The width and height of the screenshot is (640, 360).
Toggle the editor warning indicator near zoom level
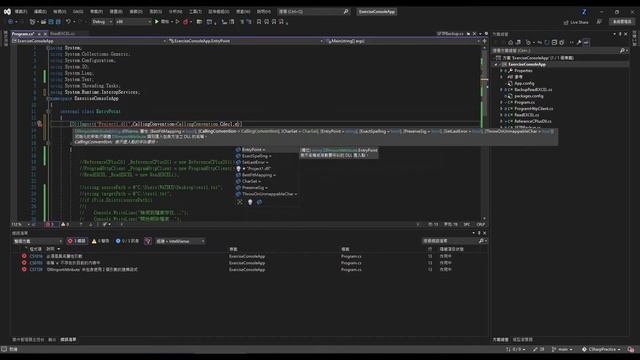pos(65,224)
